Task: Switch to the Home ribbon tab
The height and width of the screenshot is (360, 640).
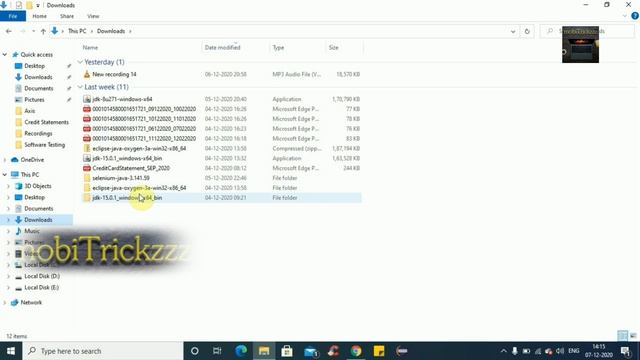Action: click(x=40, y=16)
